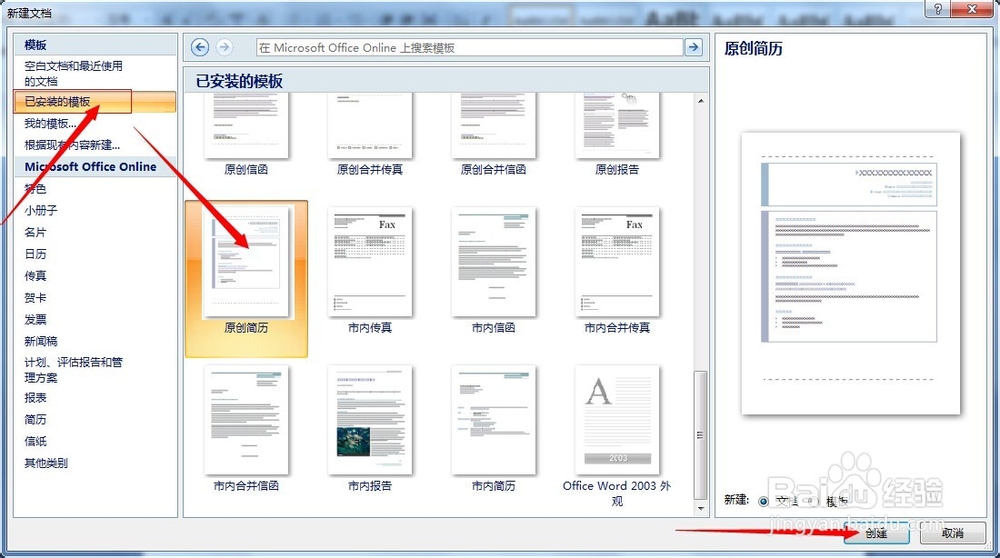
Task: Click the template list scrollbar thumb
Action: (700, 435)
